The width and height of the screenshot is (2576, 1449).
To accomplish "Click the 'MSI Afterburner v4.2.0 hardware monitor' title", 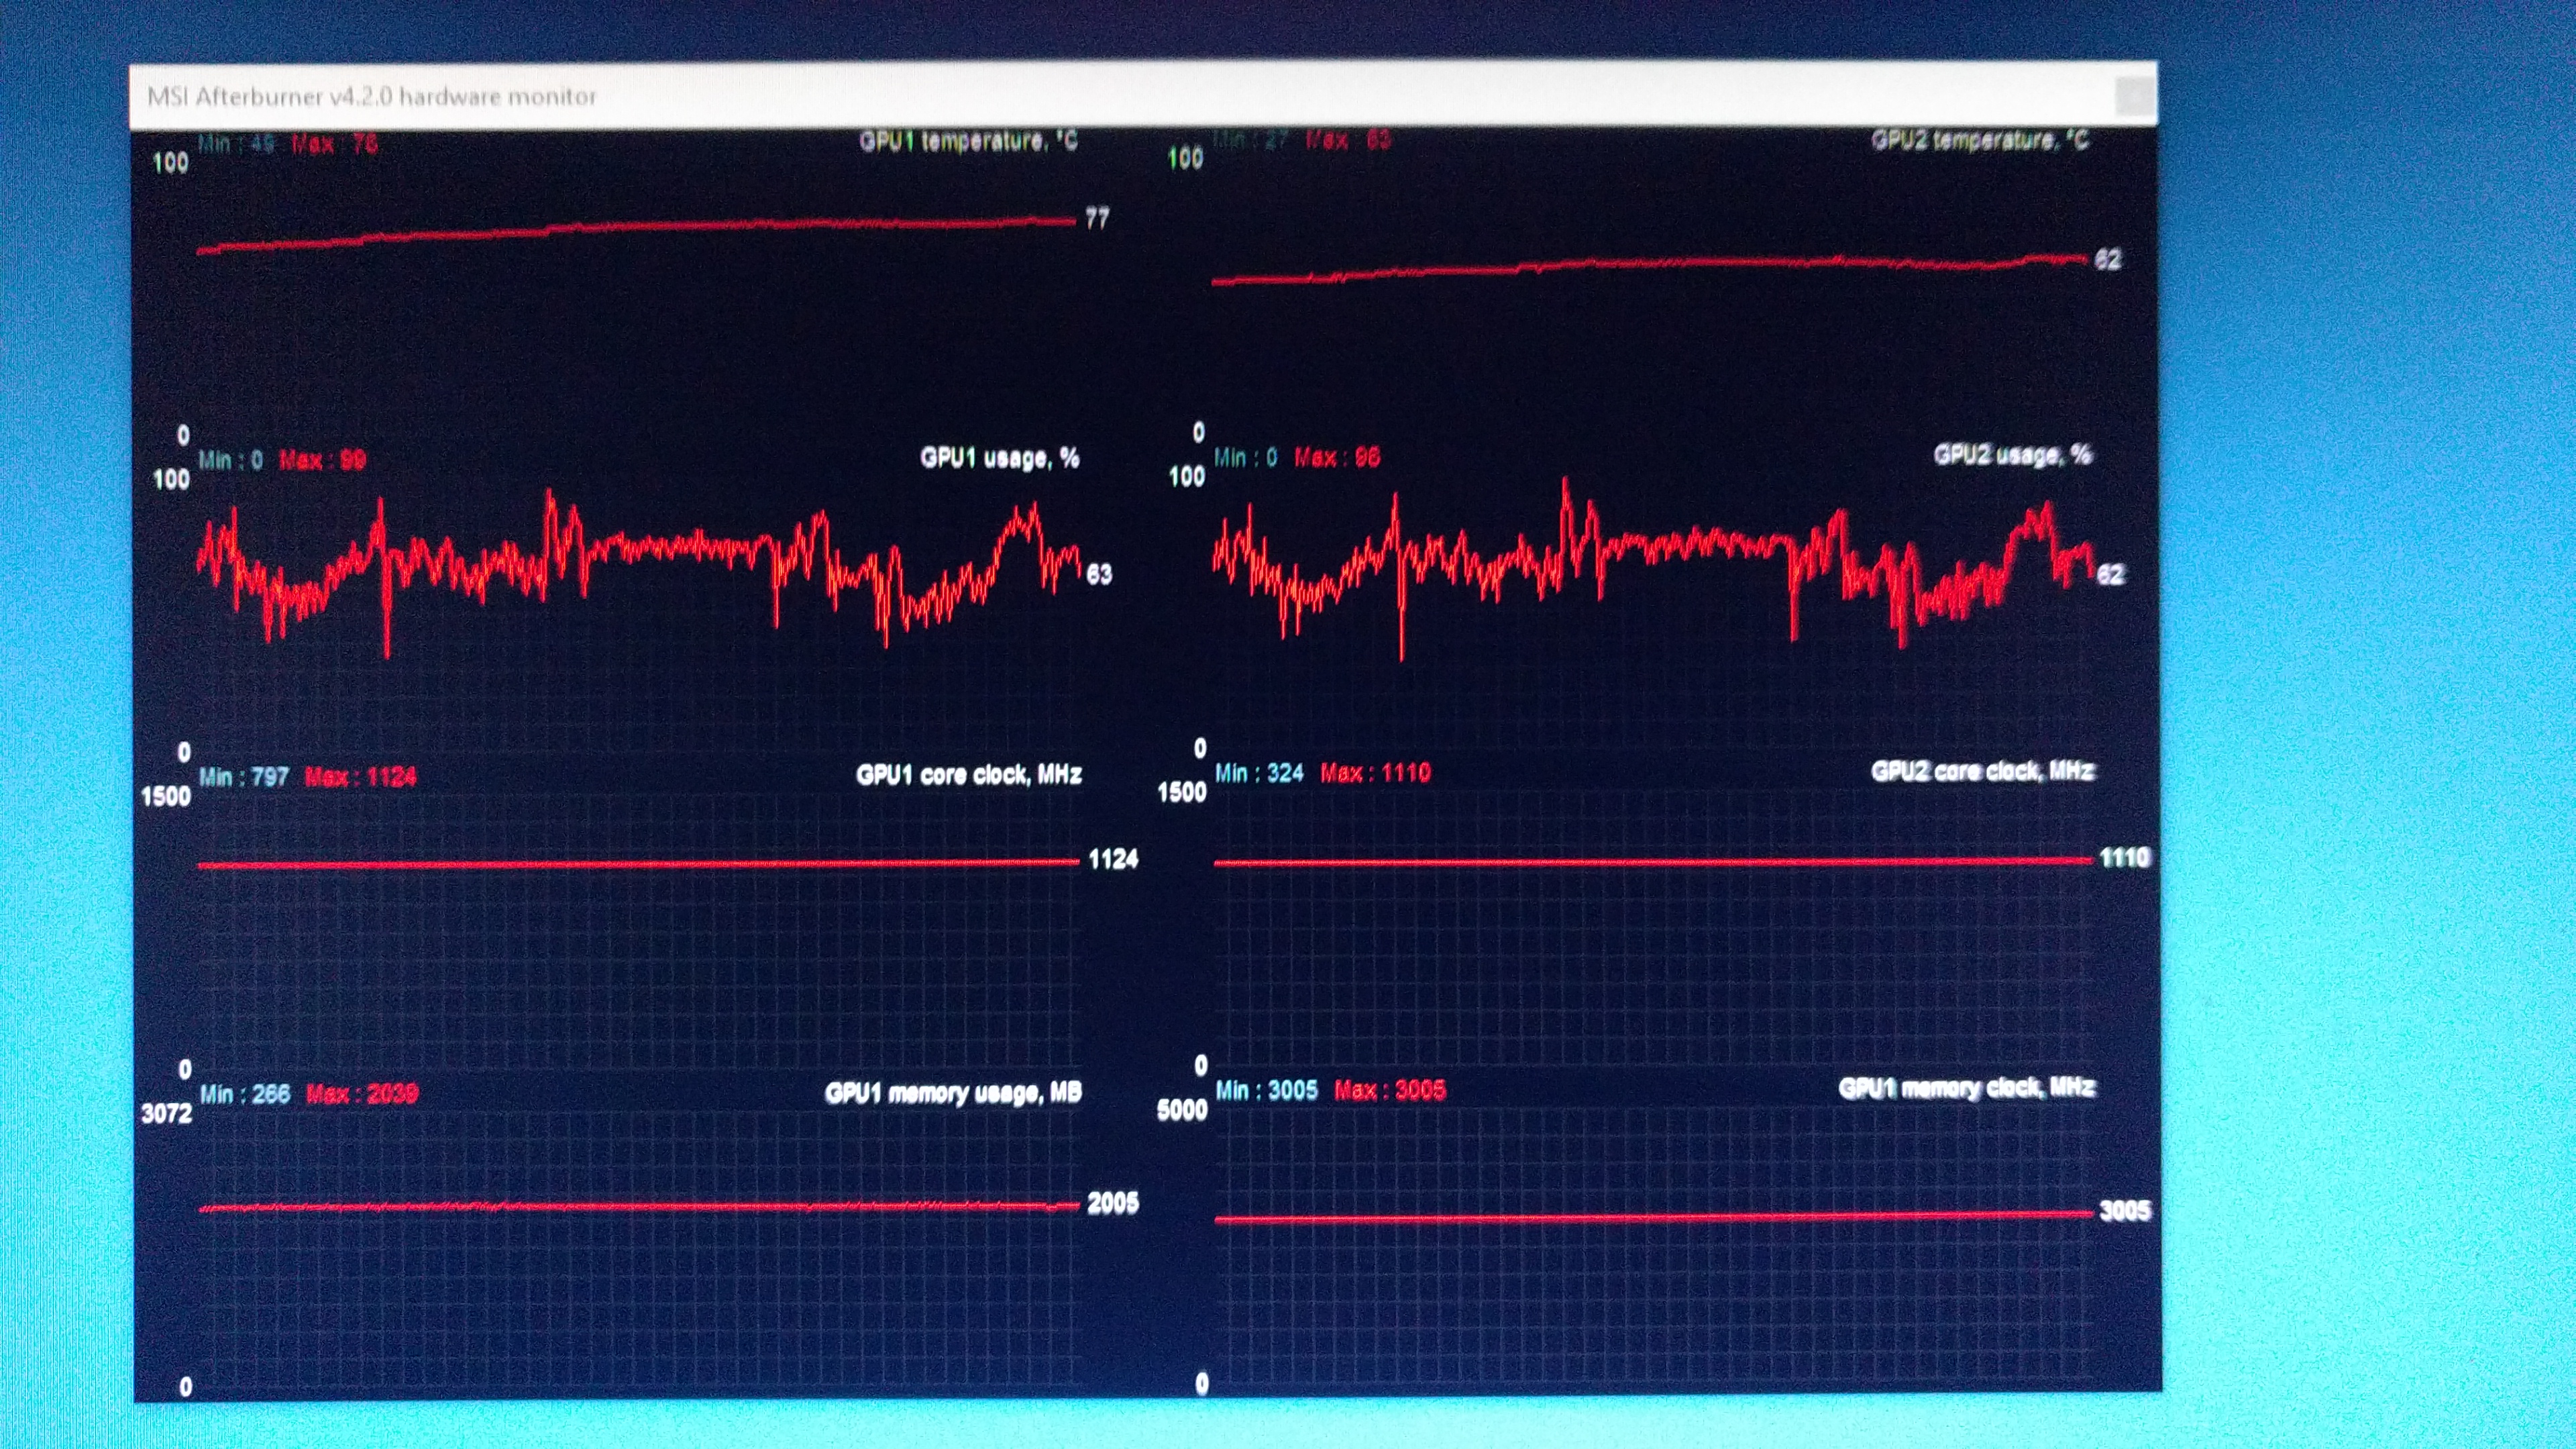I will coord(371,97).
